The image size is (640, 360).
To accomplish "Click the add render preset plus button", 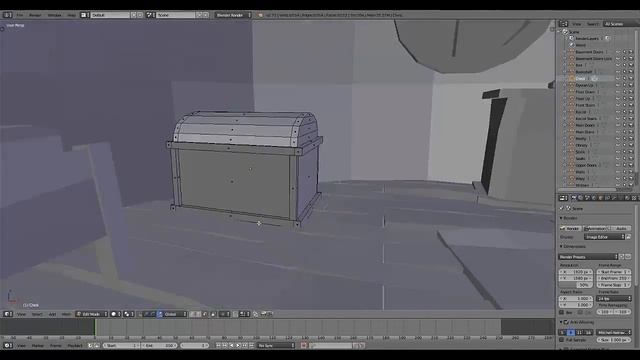I will pyautogui.click(x=622, y=257).
